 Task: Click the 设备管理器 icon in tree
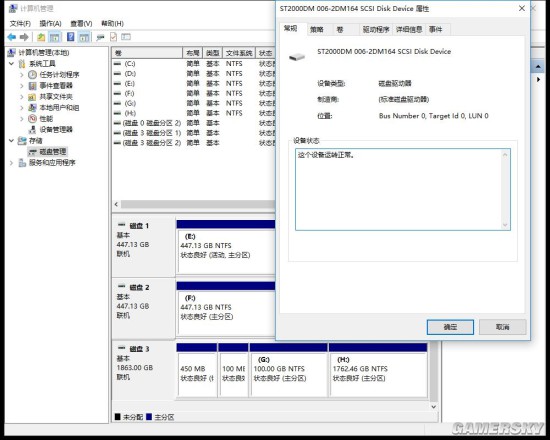click(x=32, y=129)
